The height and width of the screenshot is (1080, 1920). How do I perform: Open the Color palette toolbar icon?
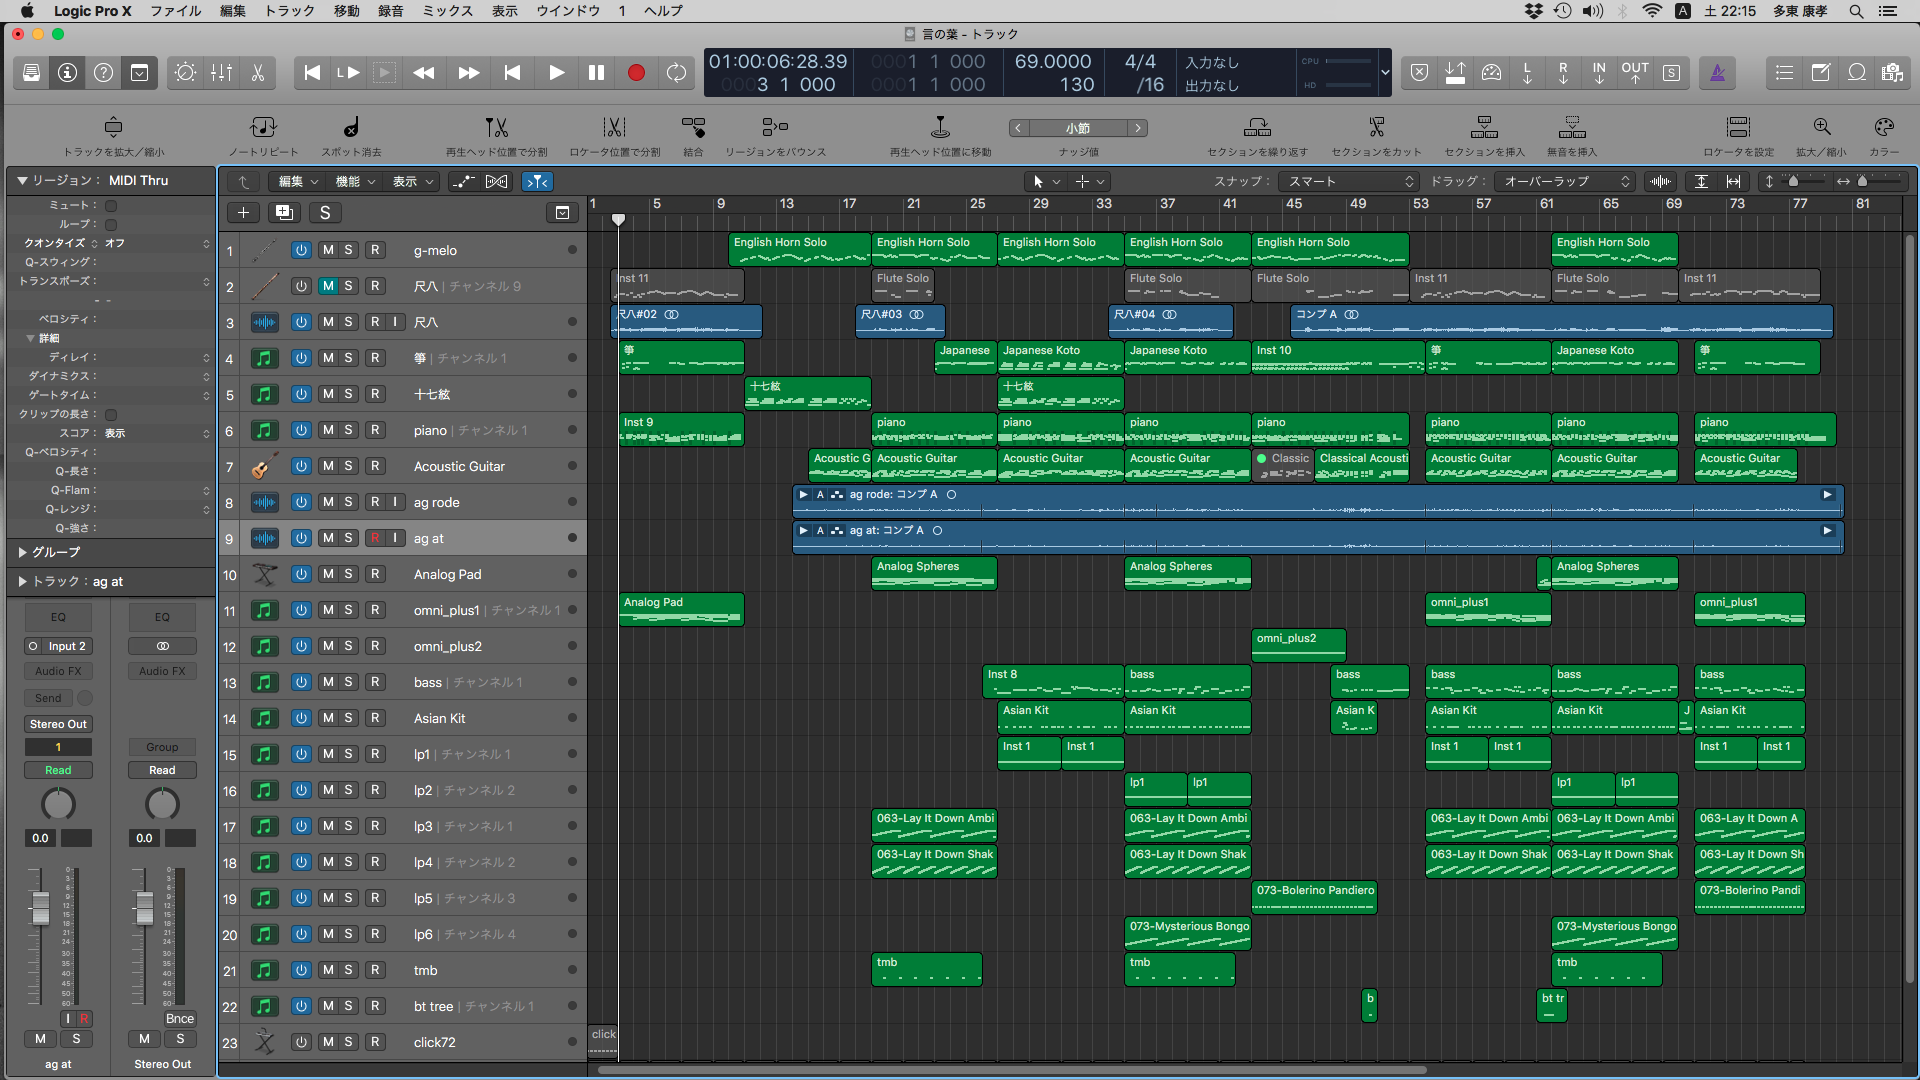[x=1883, y=128]
